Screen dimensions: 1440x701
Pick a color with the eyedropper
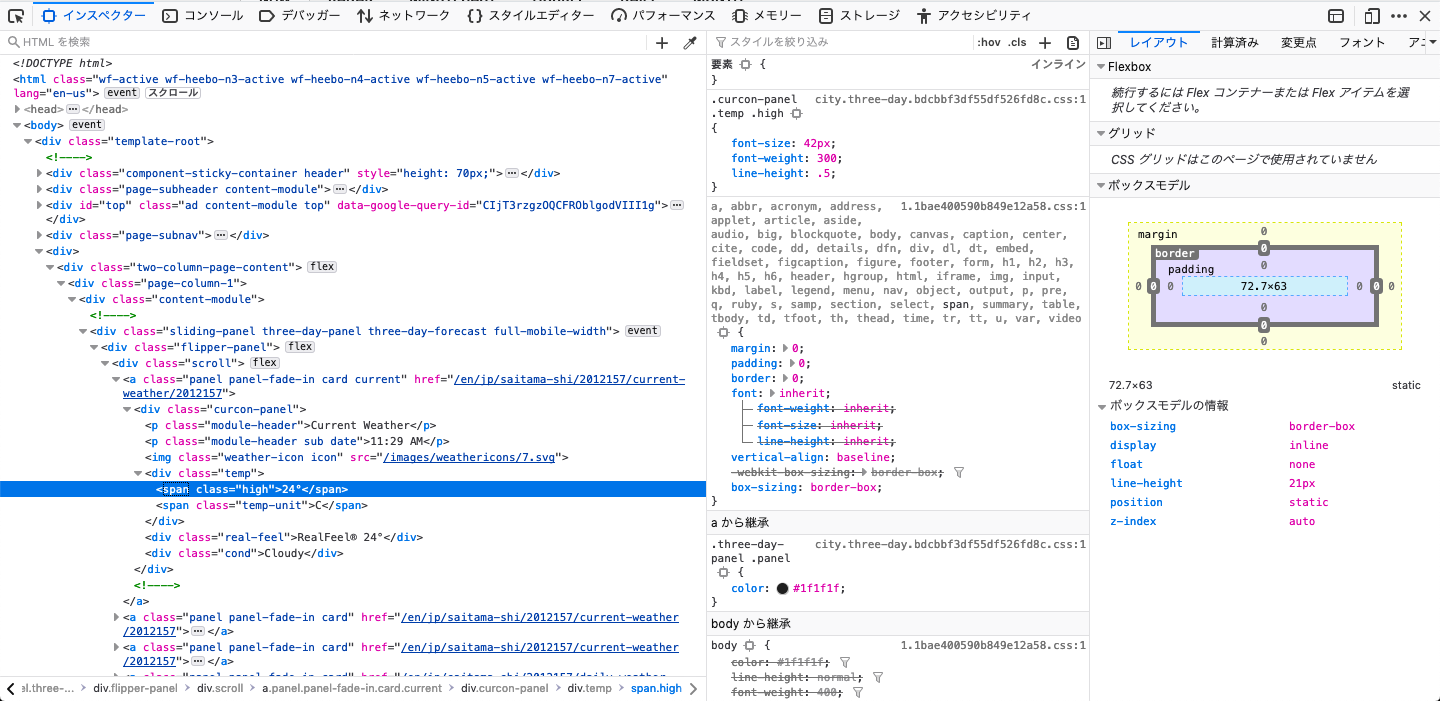pos(689,43)
